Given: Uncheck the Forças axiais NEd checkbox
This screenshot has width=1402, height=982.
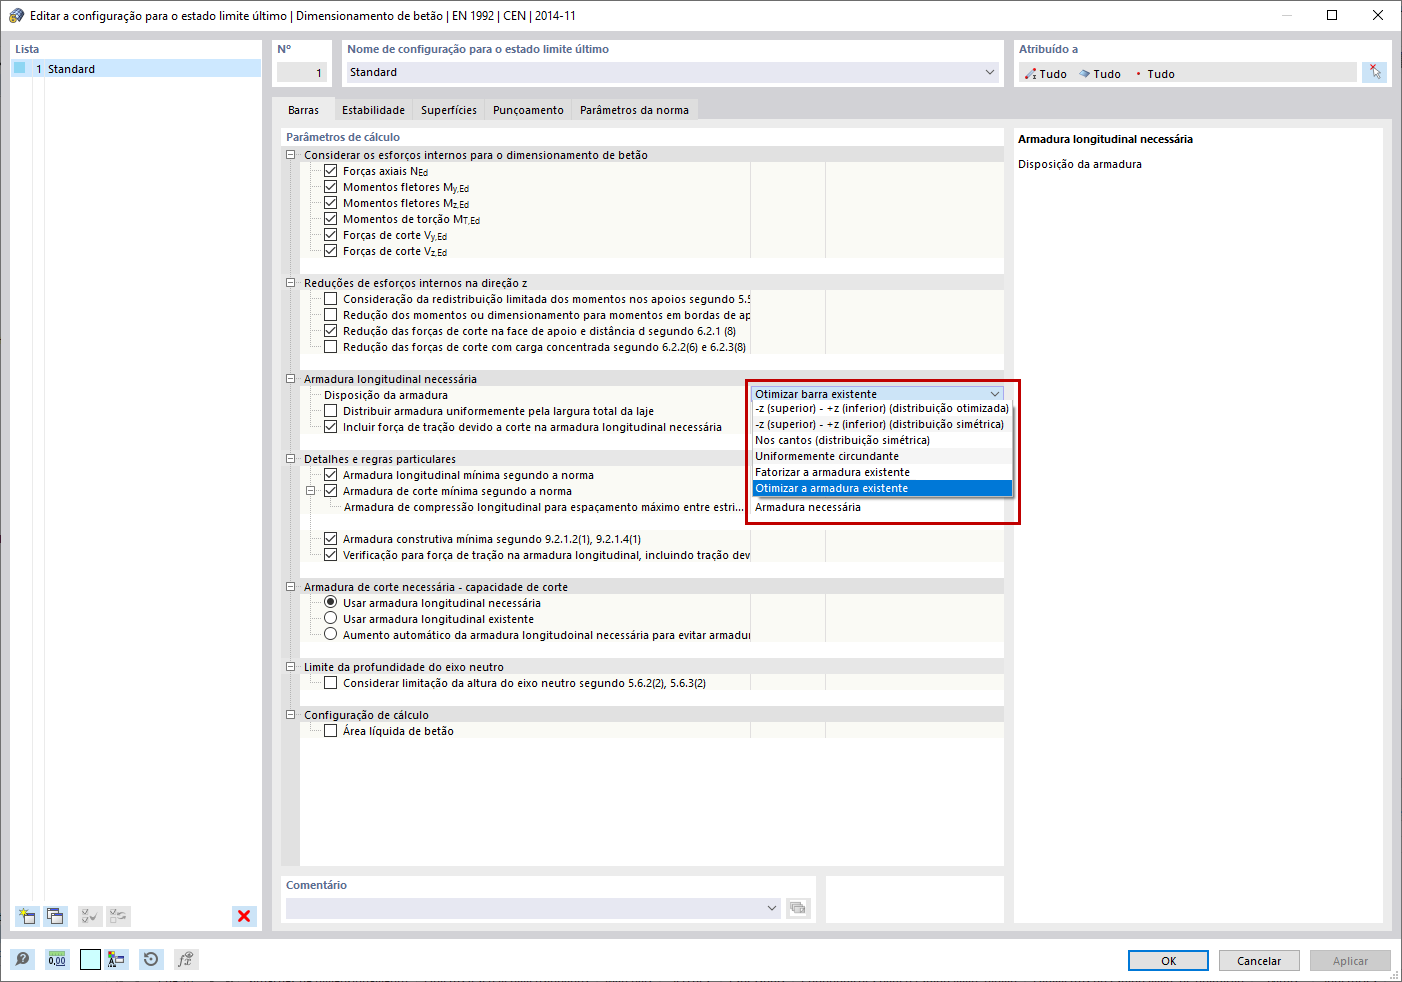Looking at the screenshot, I should tap(331, 171).
